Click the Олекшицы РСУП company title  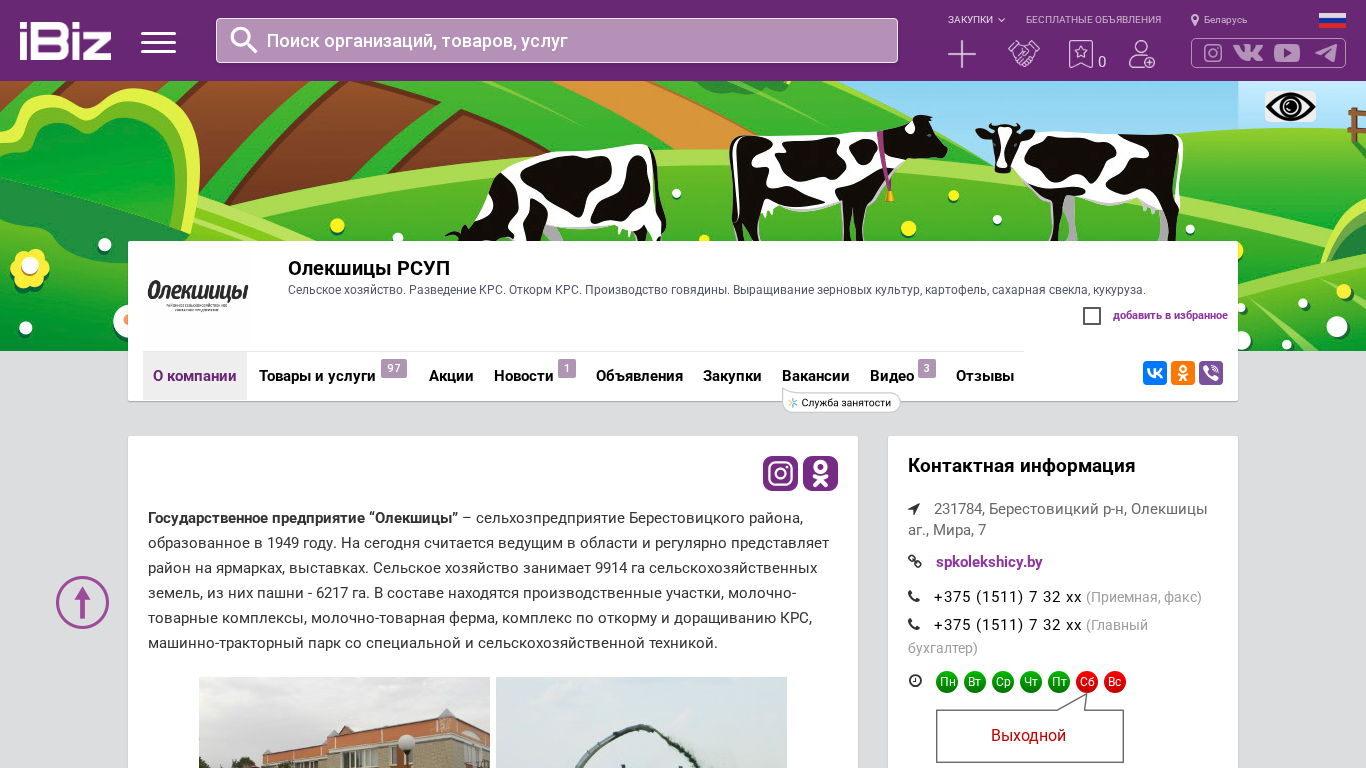coord(369,268)
